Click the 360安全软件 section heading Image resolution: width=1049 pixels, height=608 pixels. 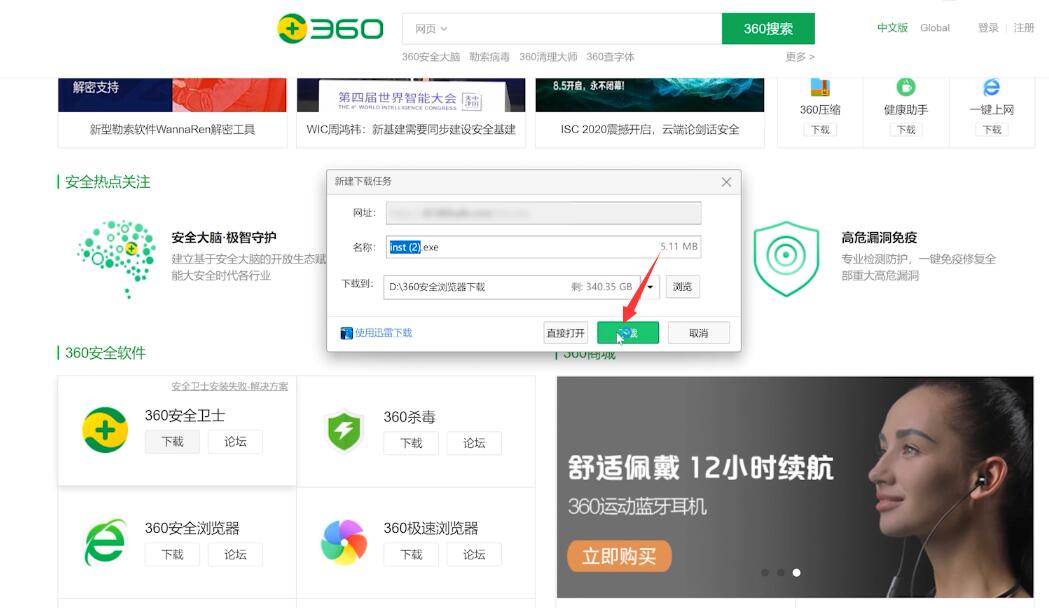point(105,353)
